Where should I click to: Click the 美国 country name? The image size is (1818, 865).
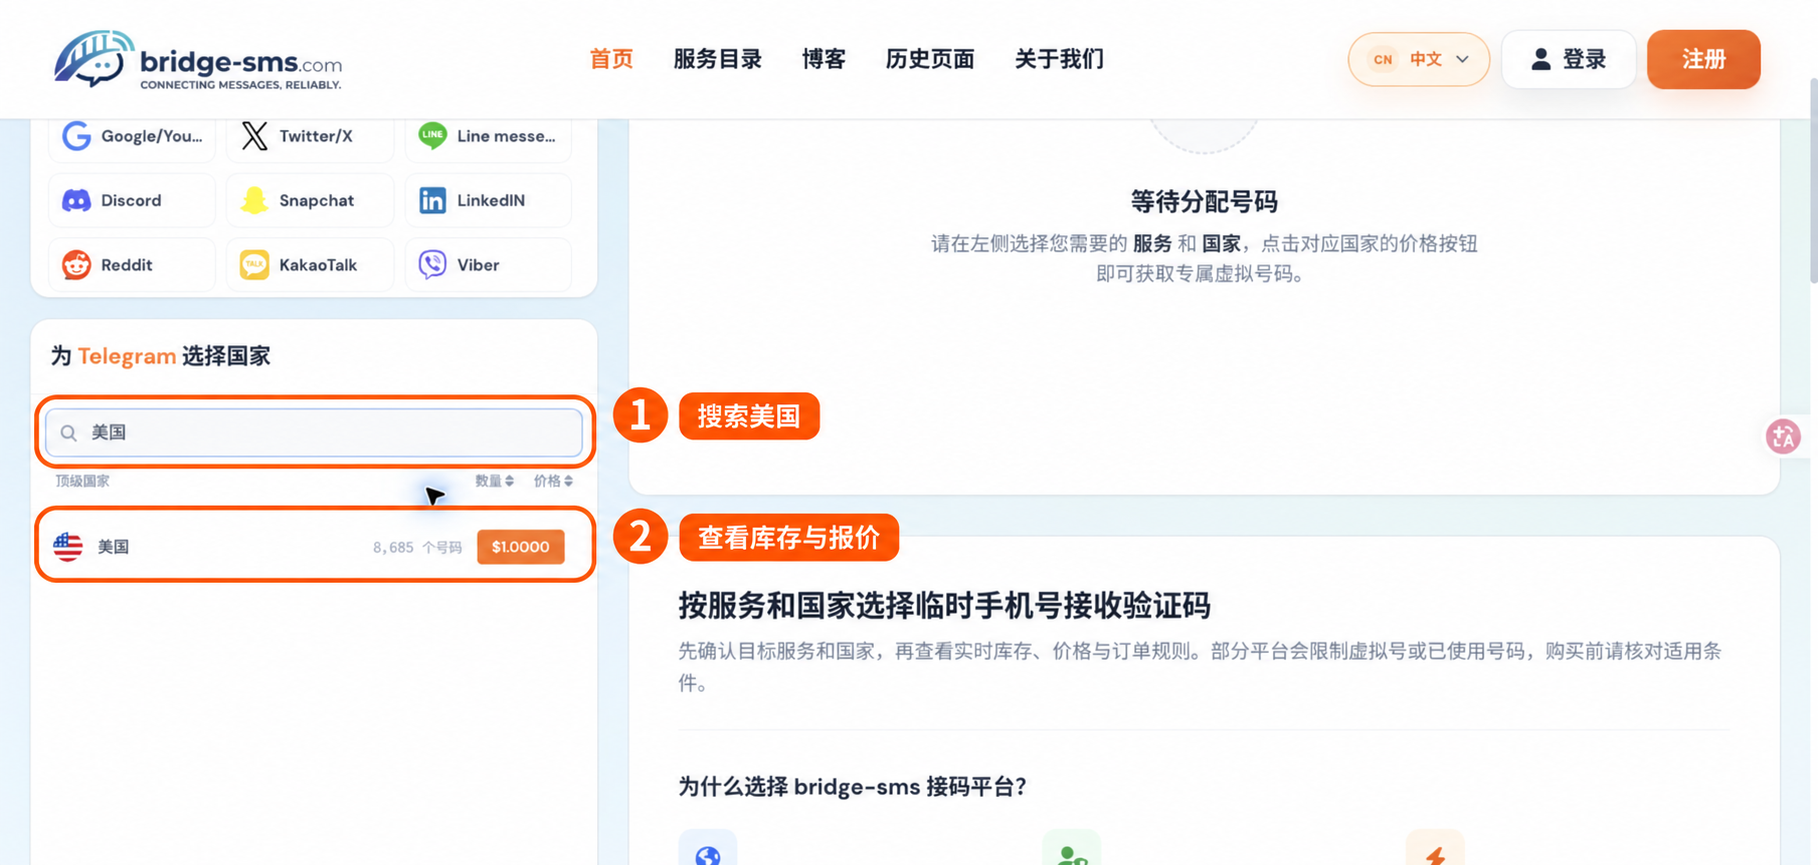tap(113, 547)
